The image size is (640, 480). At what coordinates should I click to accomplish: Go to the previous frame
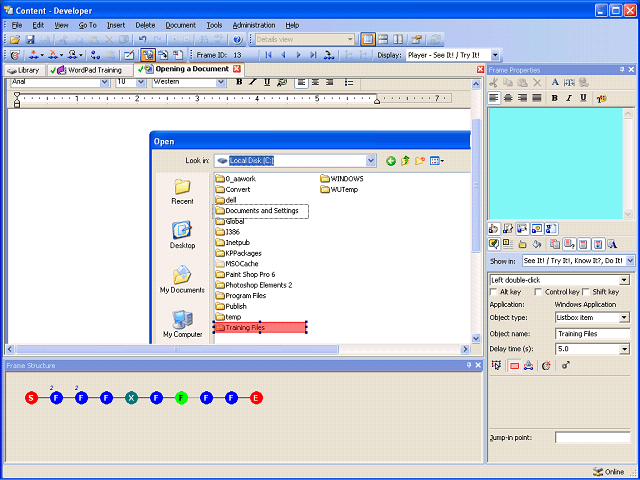(x=283, y=55)
